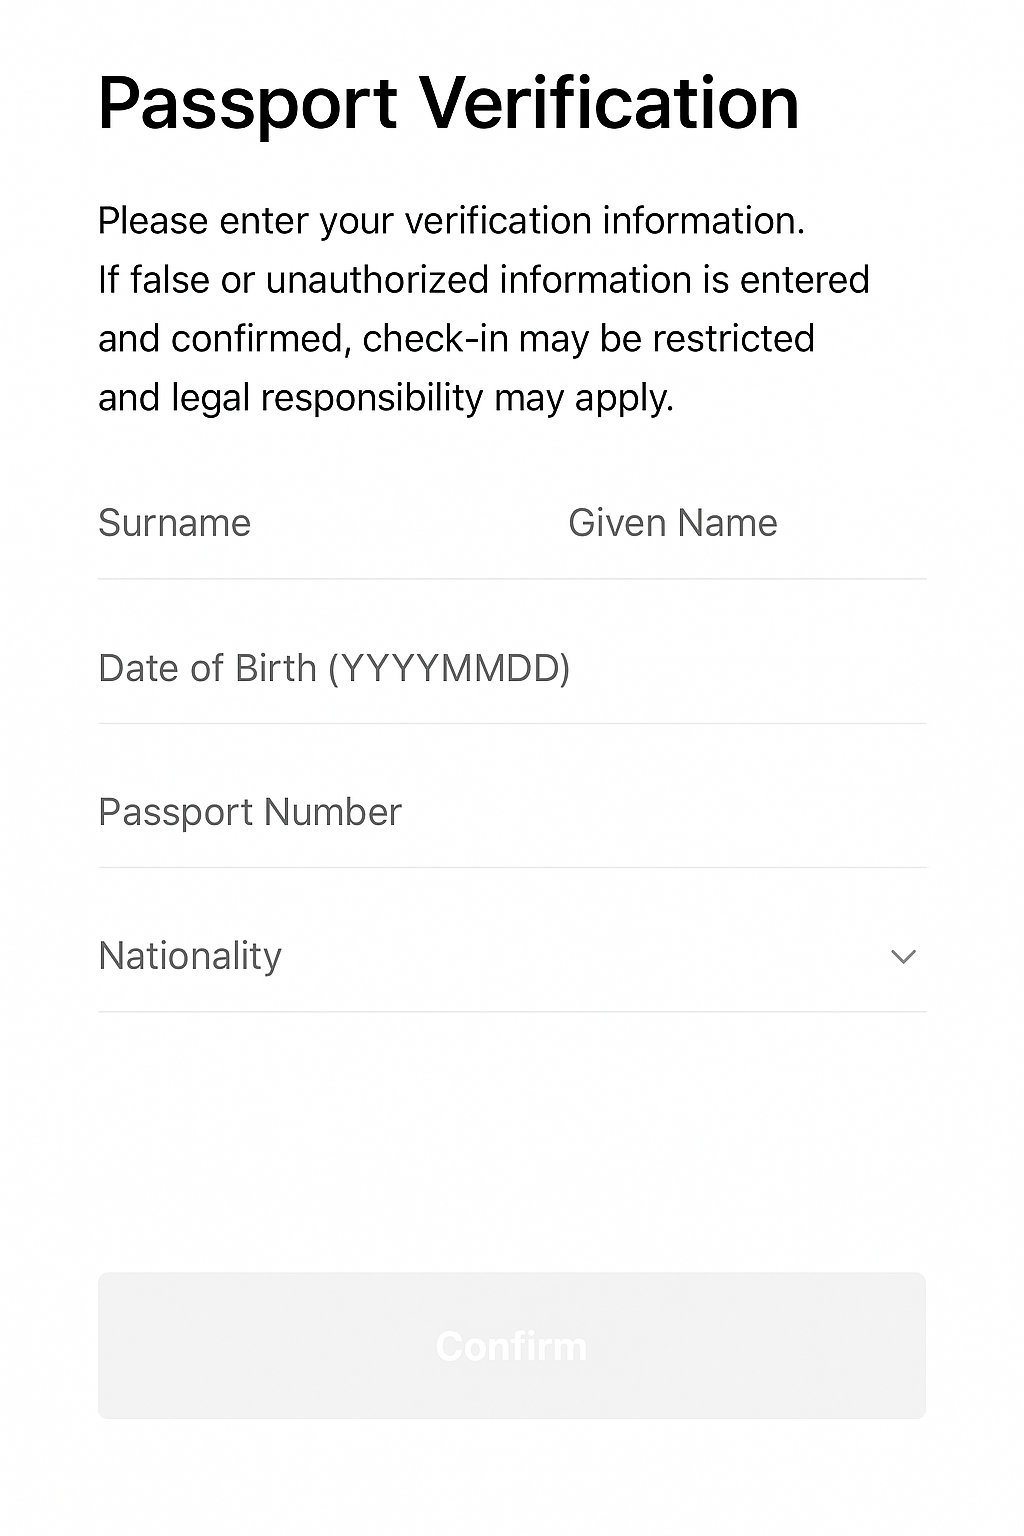1024x1536 pixels.
Task: Click the YYYYMMDD format hint text
Action: (450, 668)
